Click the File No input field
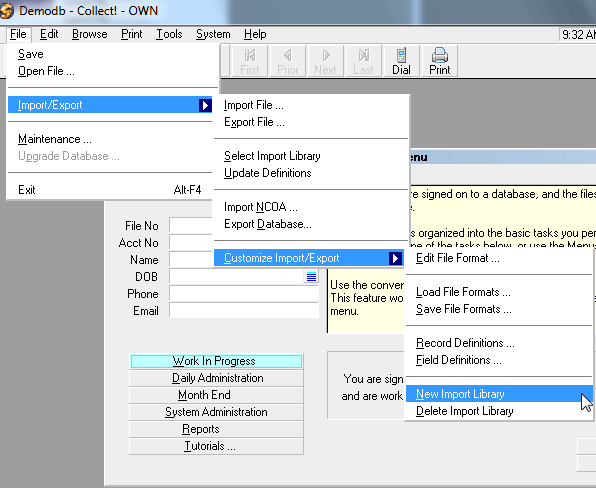This screenshot has width=596, height=488. tap(191, 225)
